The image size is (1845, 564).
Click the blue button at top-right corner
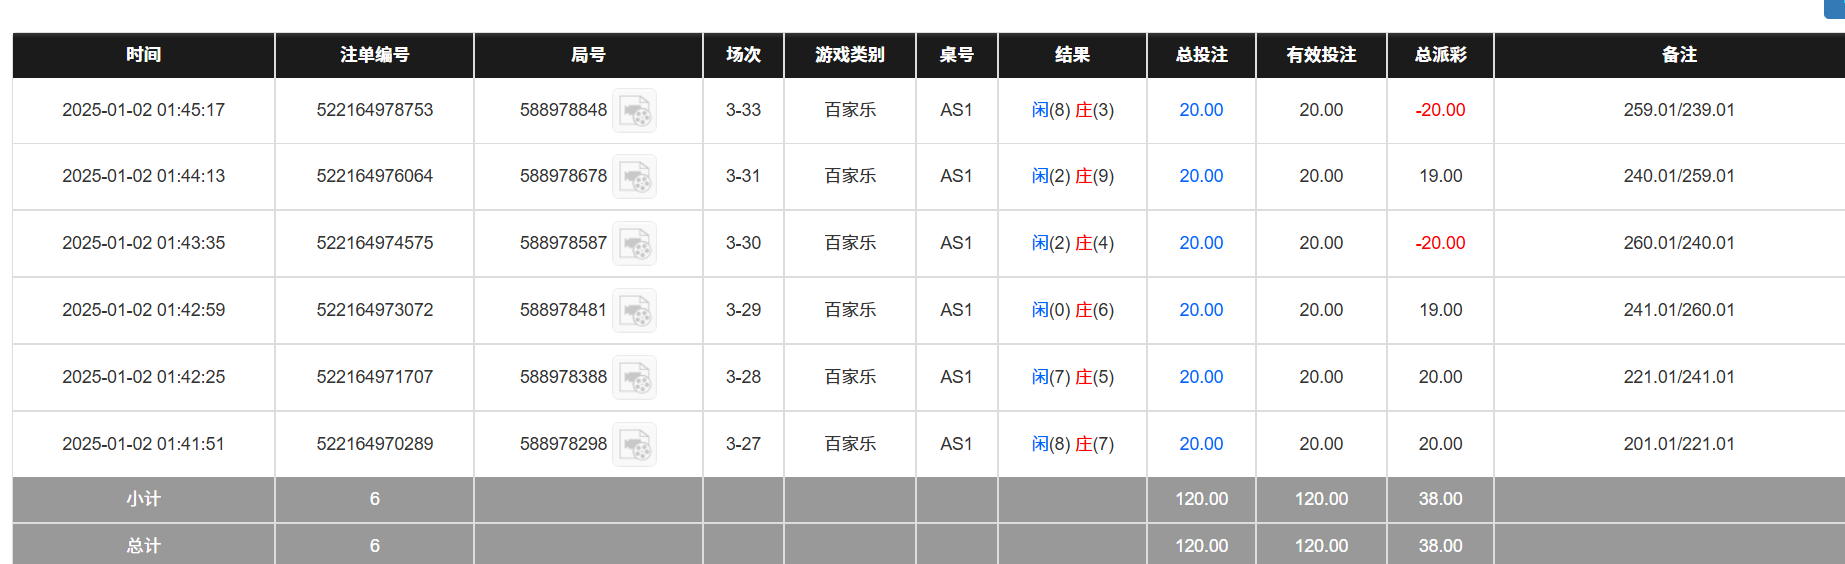pos(1835,8)
